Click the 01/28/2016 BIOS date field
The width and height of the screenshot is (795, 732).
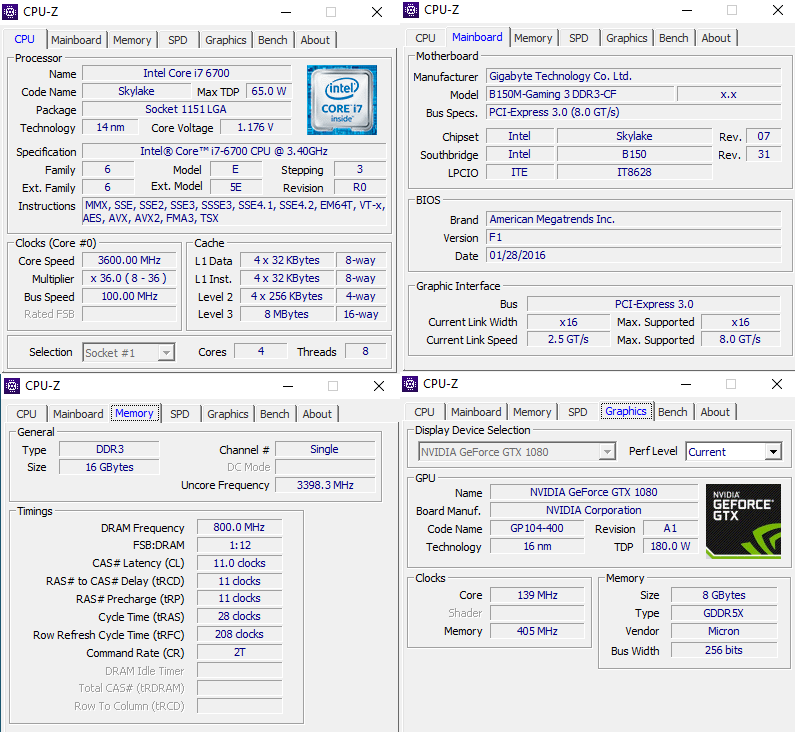click(x=634, y=255)
